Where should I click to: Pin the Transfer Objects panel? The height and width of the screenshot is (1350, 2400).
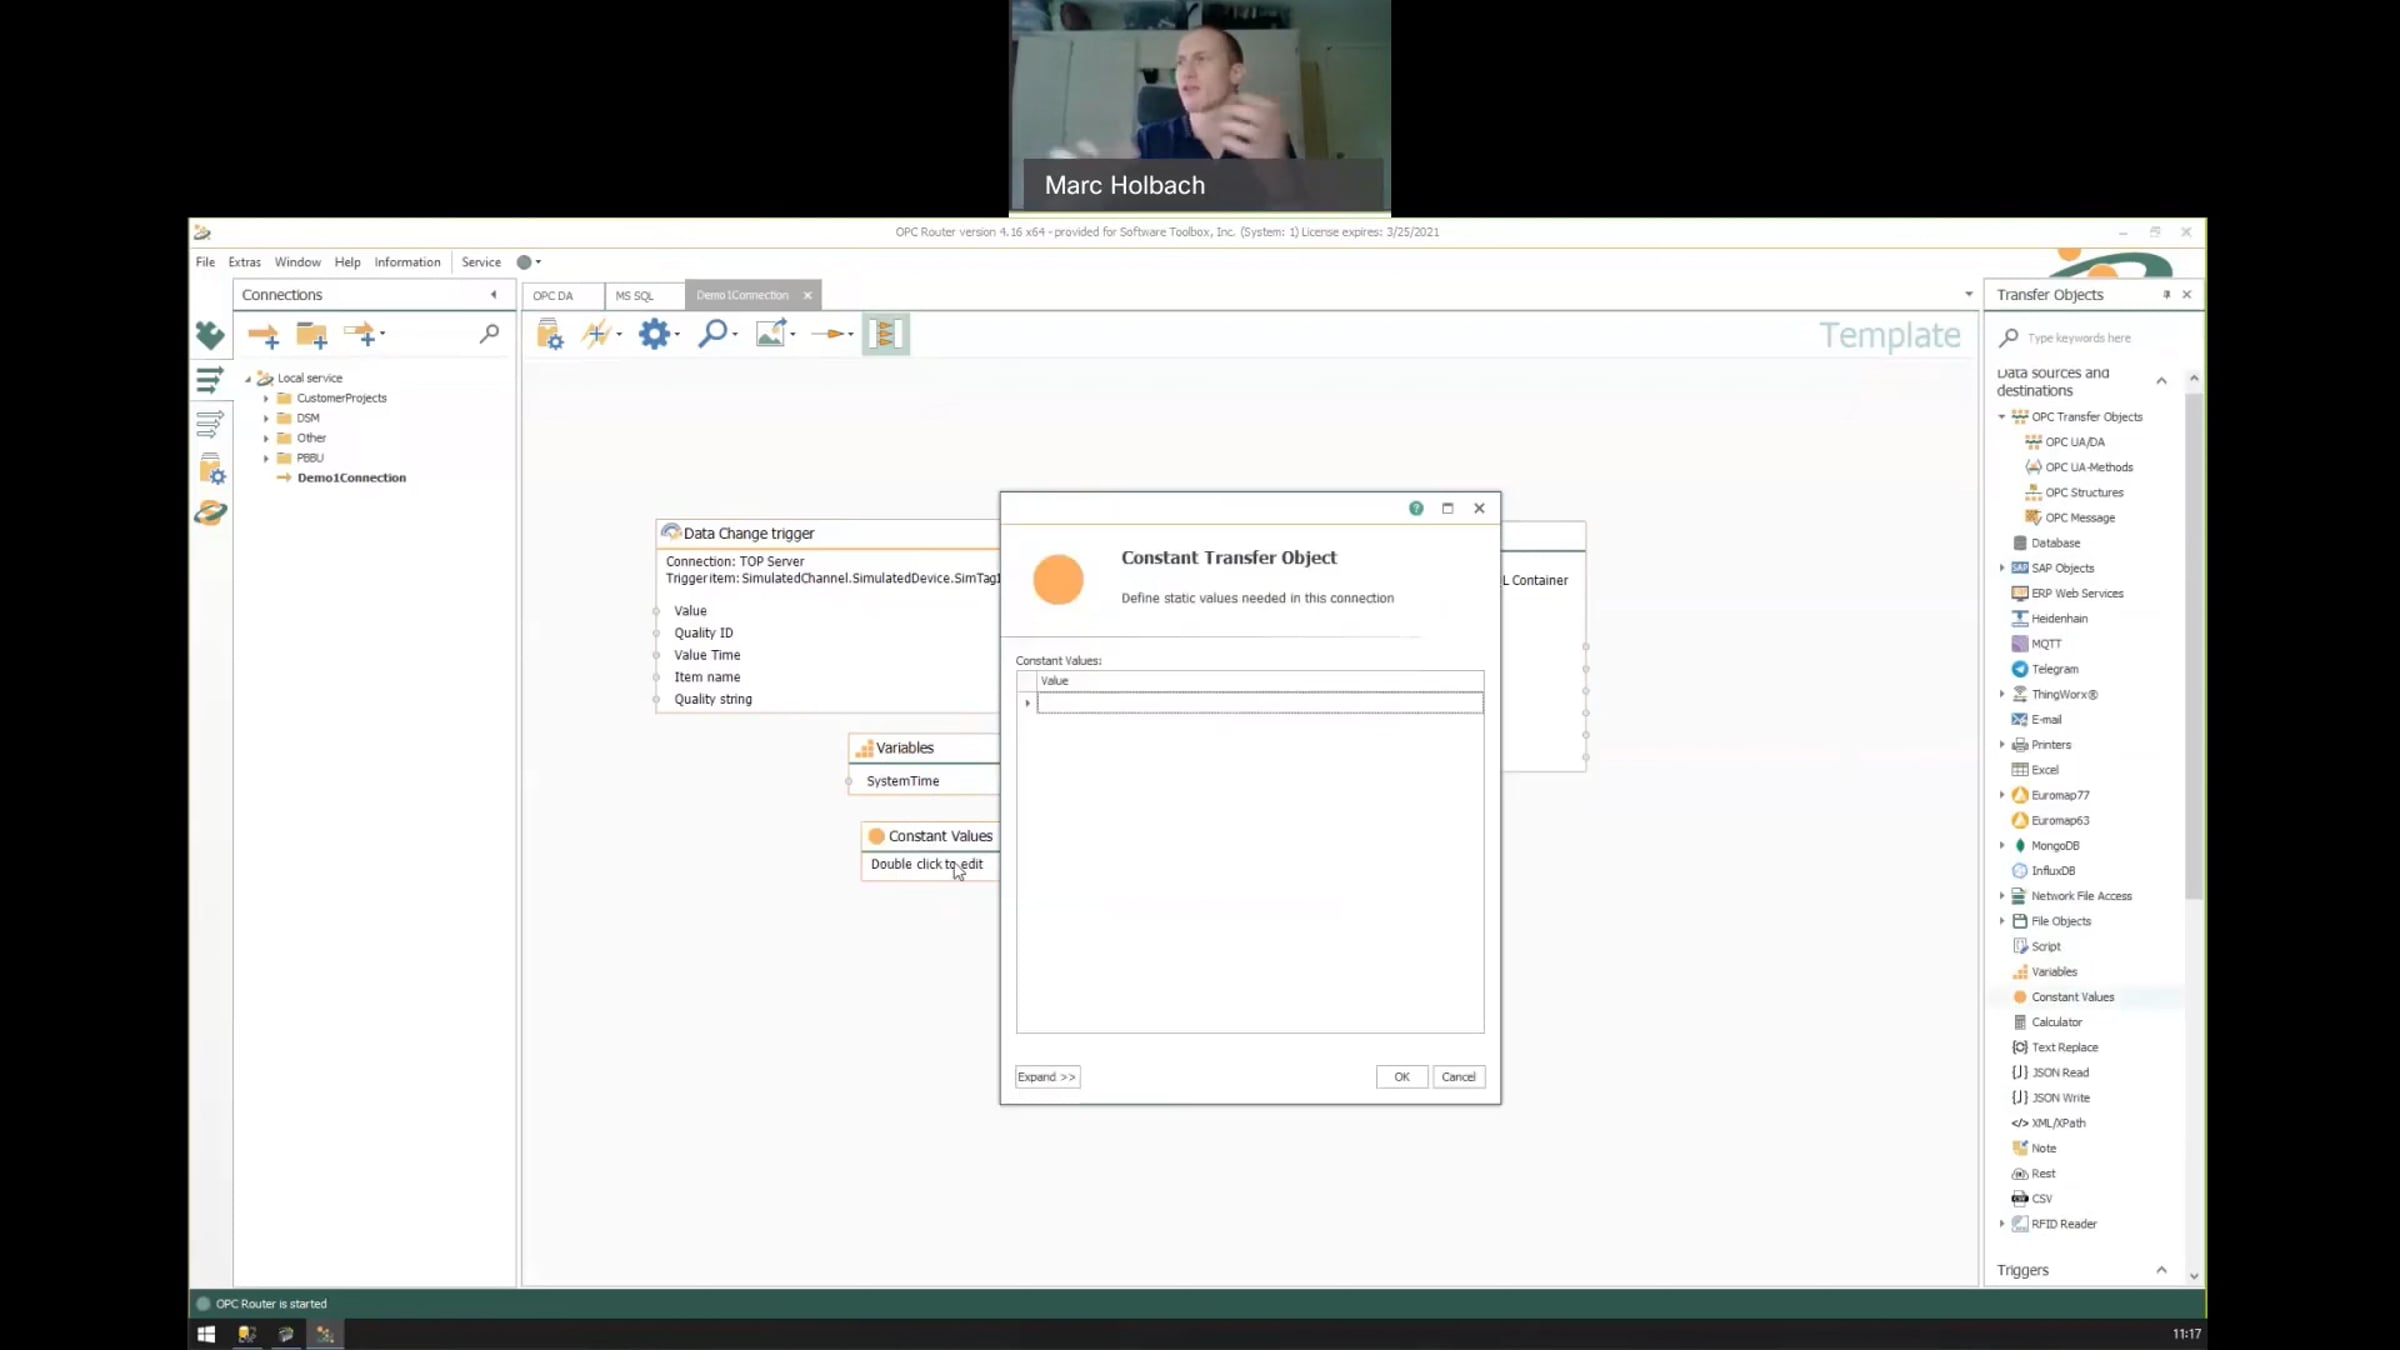[2166, 295]
